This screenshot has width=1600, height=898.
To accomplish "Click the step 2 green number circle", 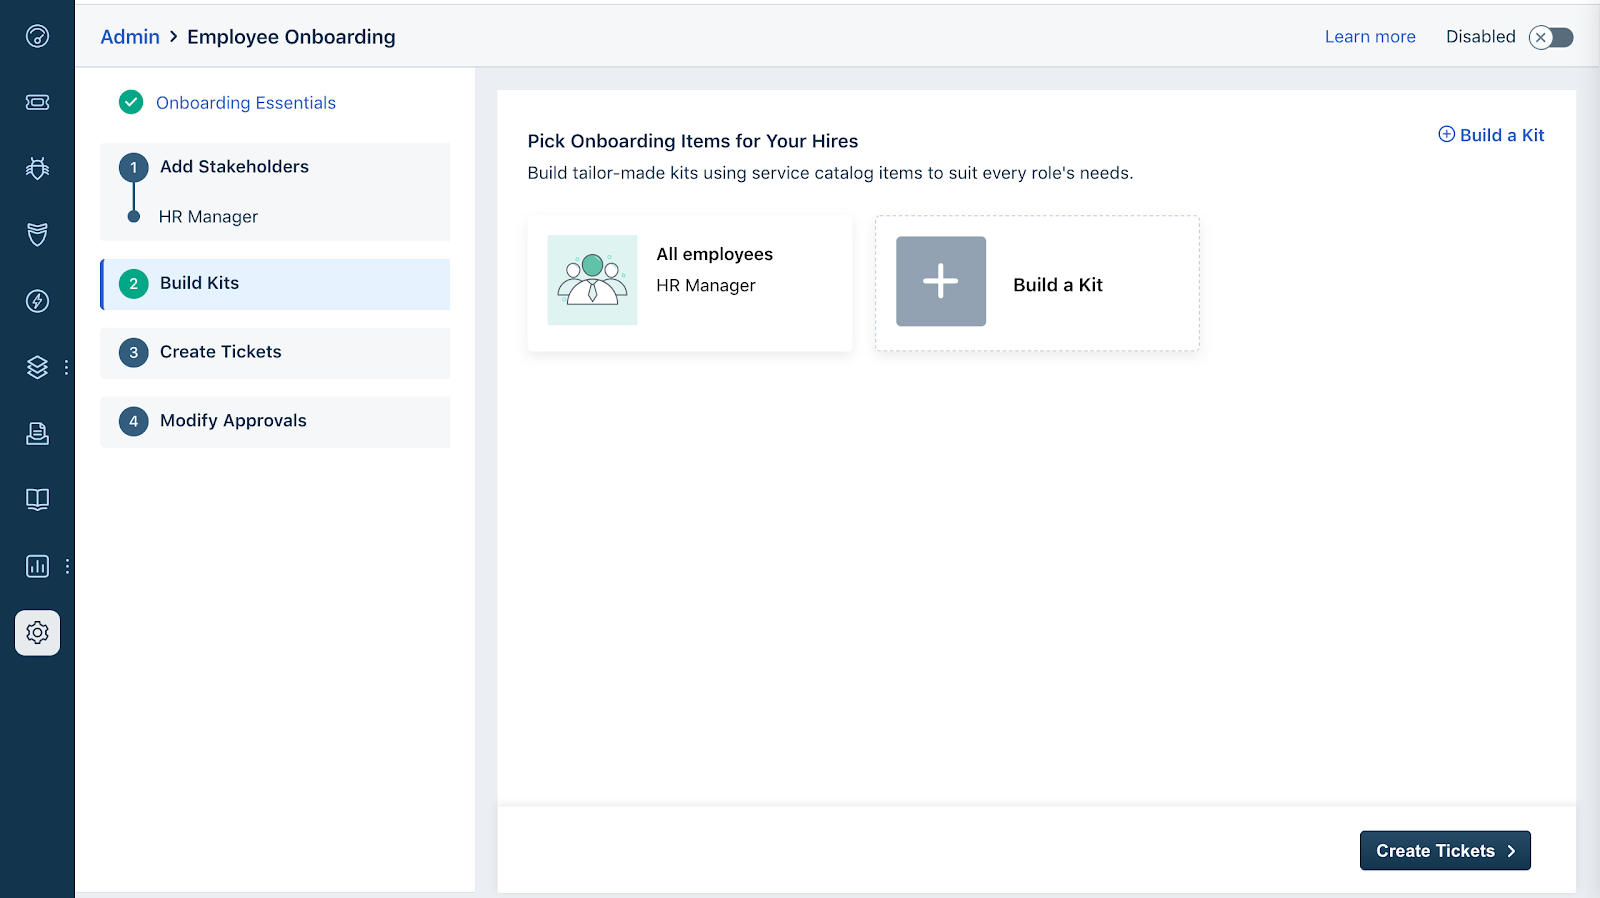I will coord(133,284).
